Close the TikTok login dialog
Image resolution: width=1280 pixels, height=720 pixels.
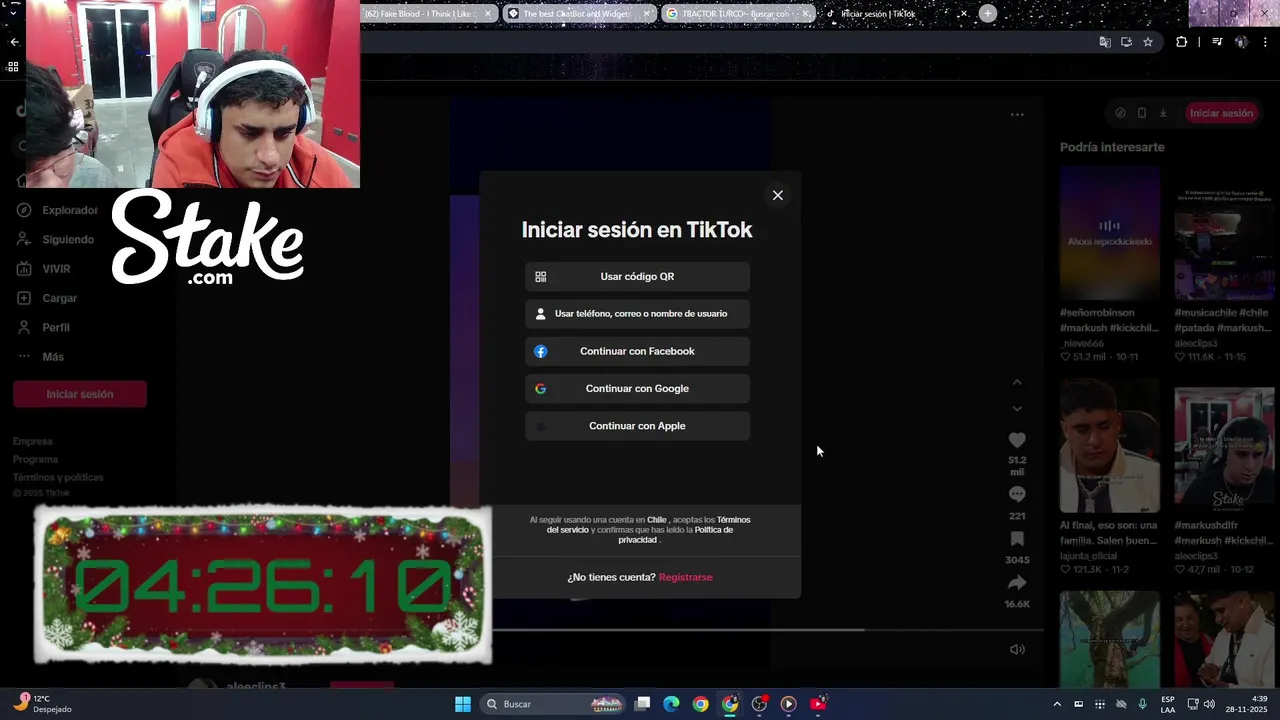778,195
